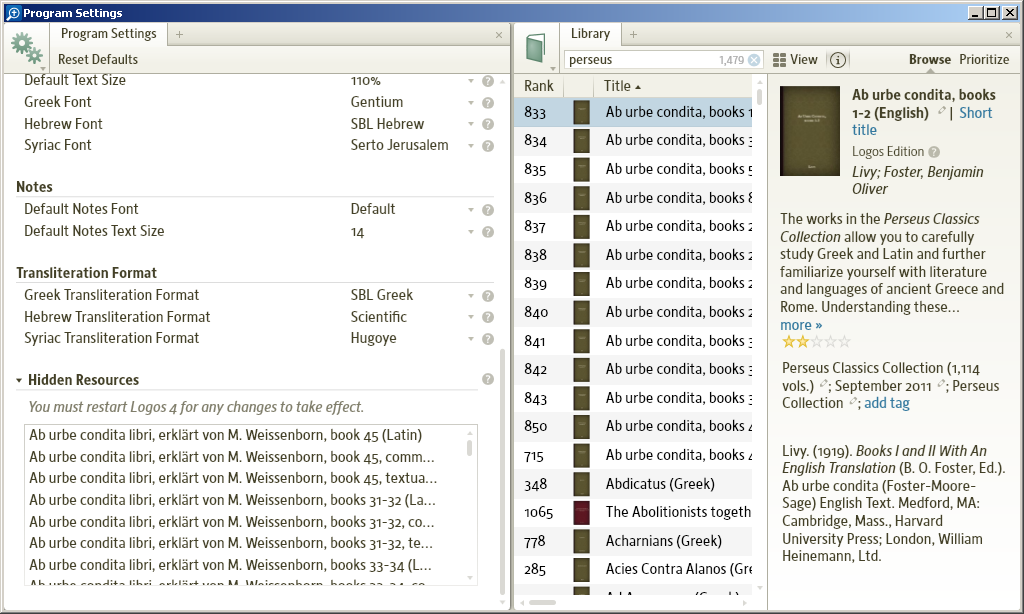Click the green Library book icon
Screen dimensions: 1024x614
pyautogui.click(x=536, y=48)
